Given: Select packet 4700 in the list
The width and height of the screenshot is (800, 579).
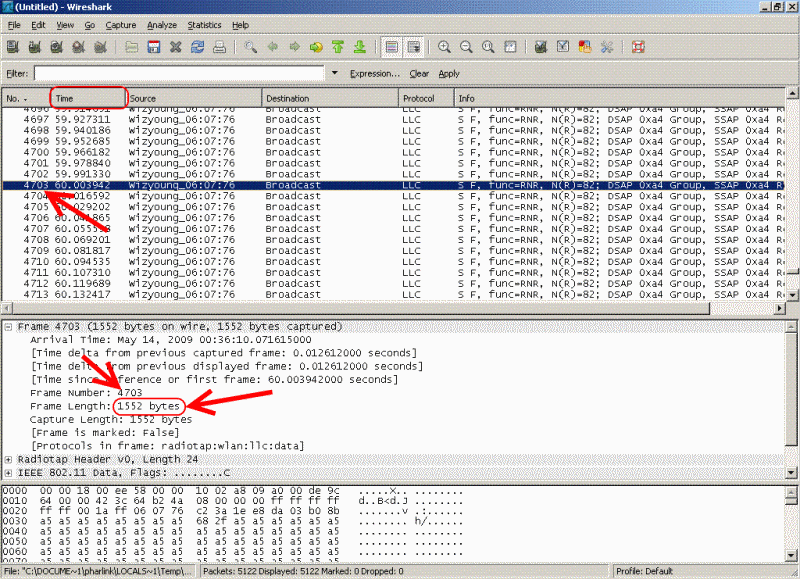Looking at the screenshot, I should pyautogui.click(x=393, y=152).
